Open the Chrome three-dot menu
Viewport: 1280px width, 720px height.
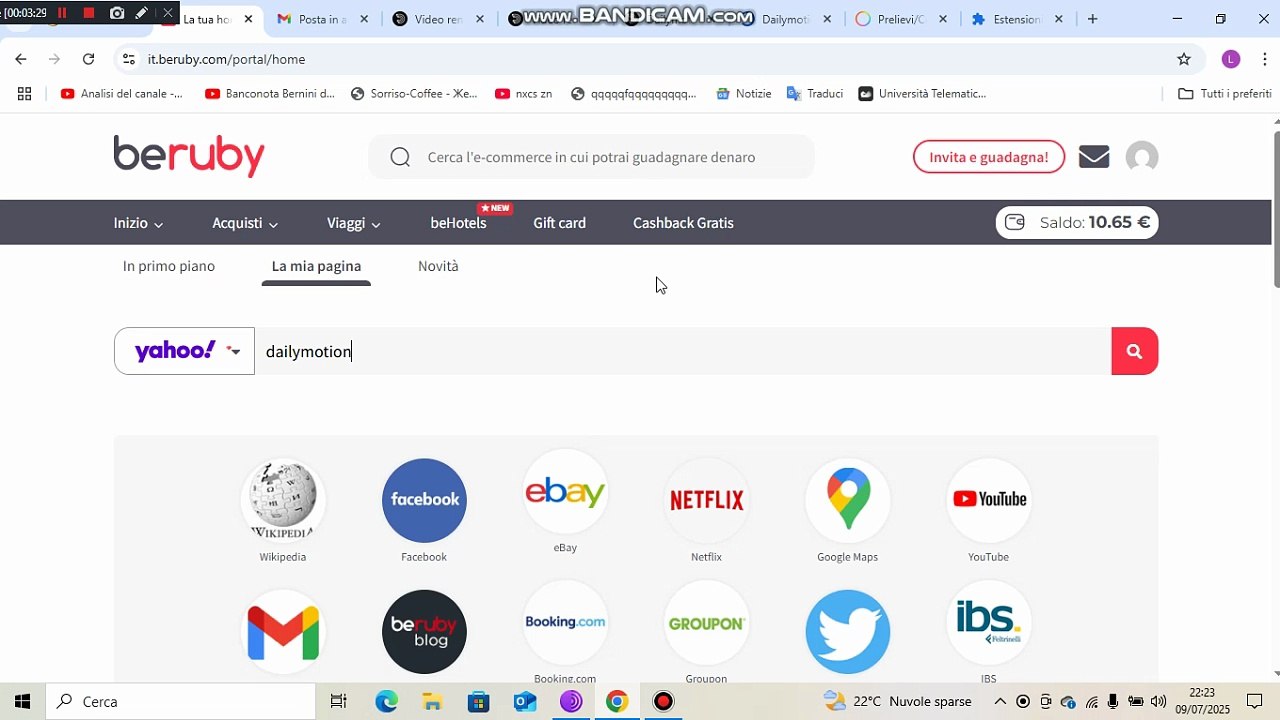(1265, 59)
